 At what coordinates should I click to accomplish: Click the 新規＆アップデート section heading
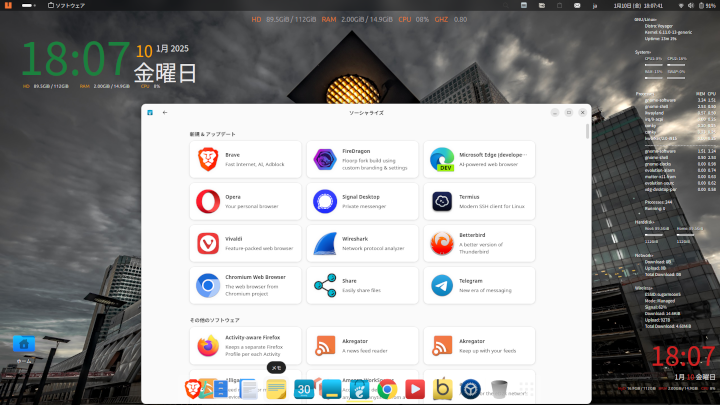[x=213, y=134]
